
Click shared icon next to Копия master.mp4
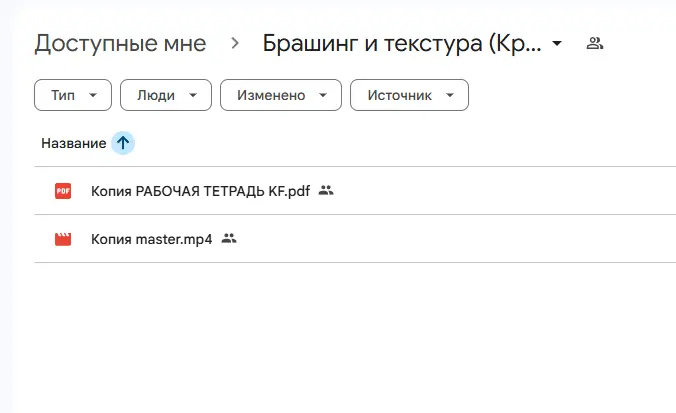click(229, 239)
